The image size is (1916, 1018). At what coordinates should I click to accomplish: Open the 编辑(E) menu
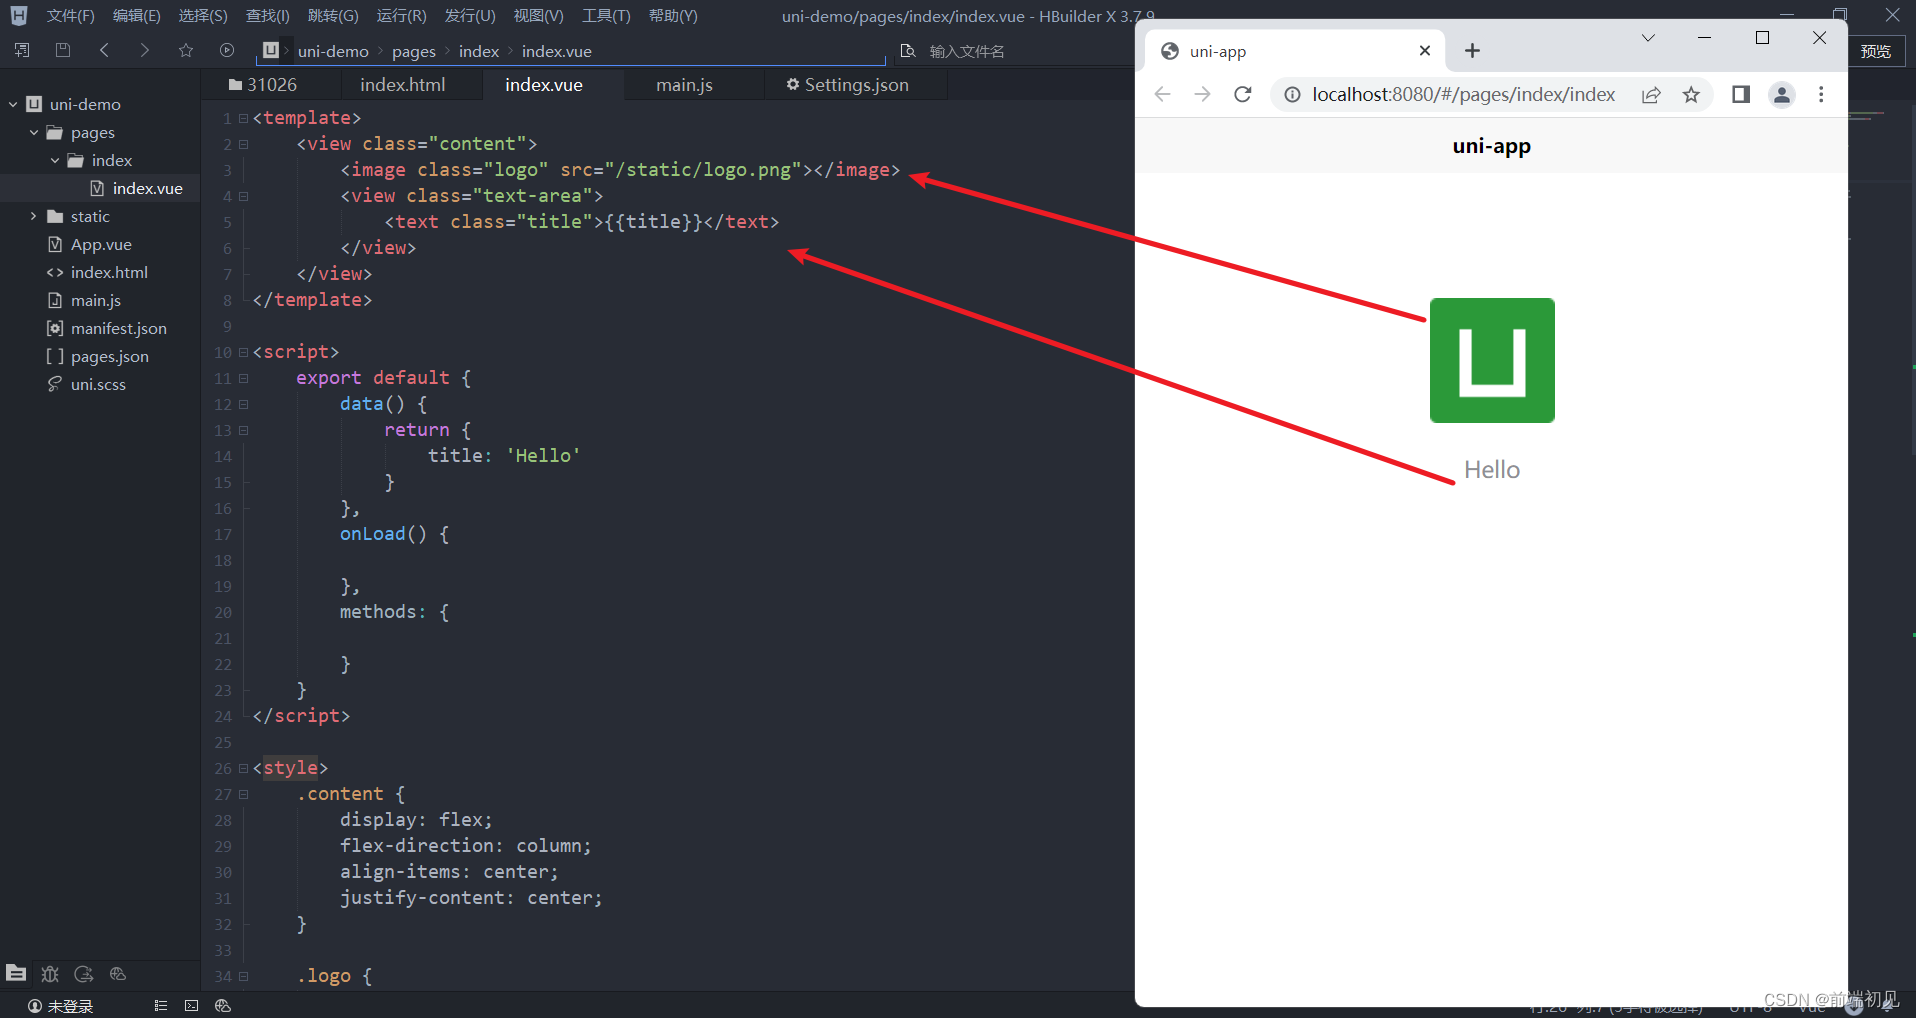point(137,16)
